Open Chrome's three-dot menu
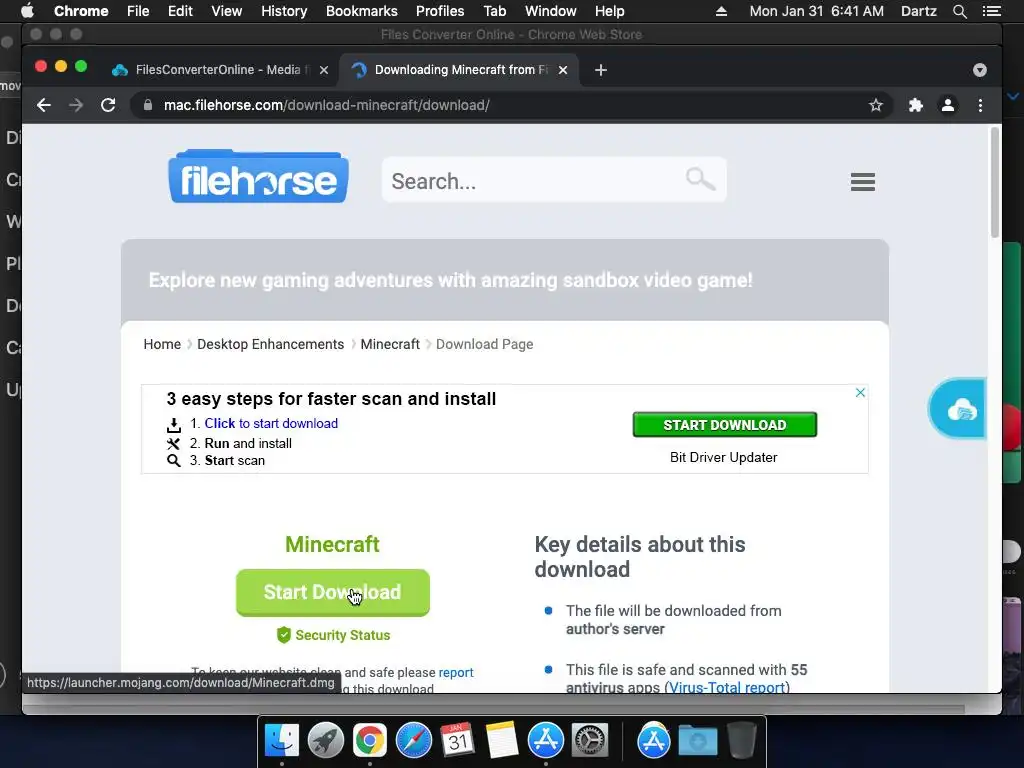 pos(980,105)
